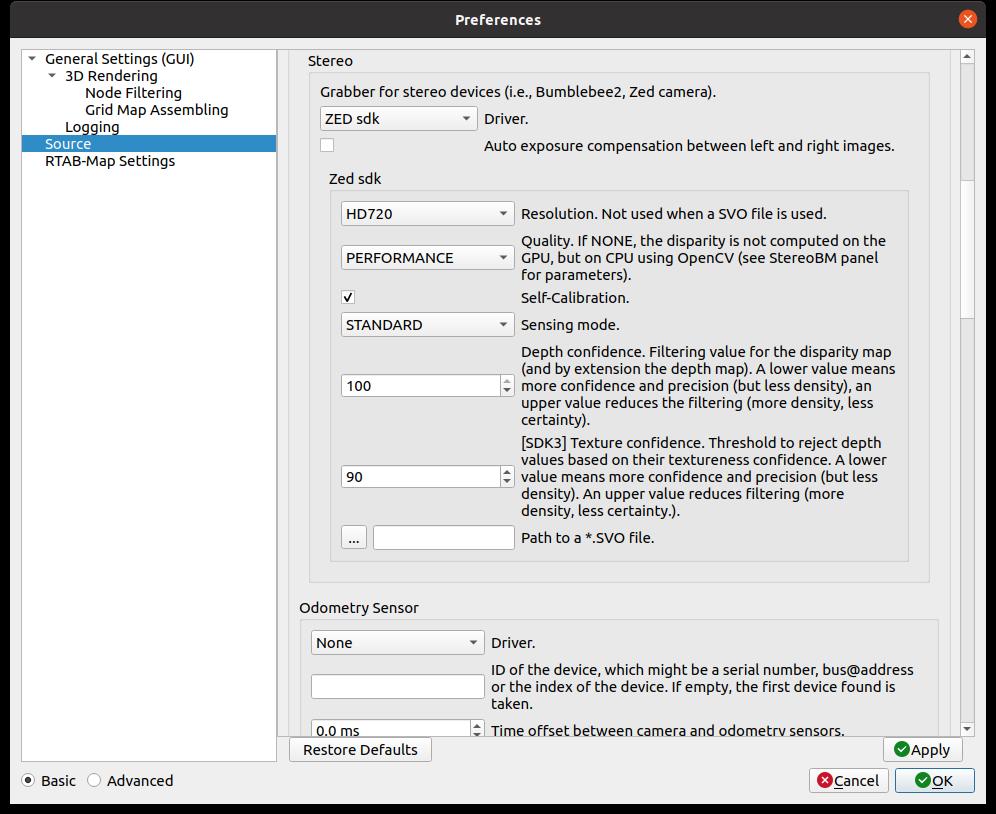
Task: Open the HD720 resolution dropdown
Action: click(427, 213)
